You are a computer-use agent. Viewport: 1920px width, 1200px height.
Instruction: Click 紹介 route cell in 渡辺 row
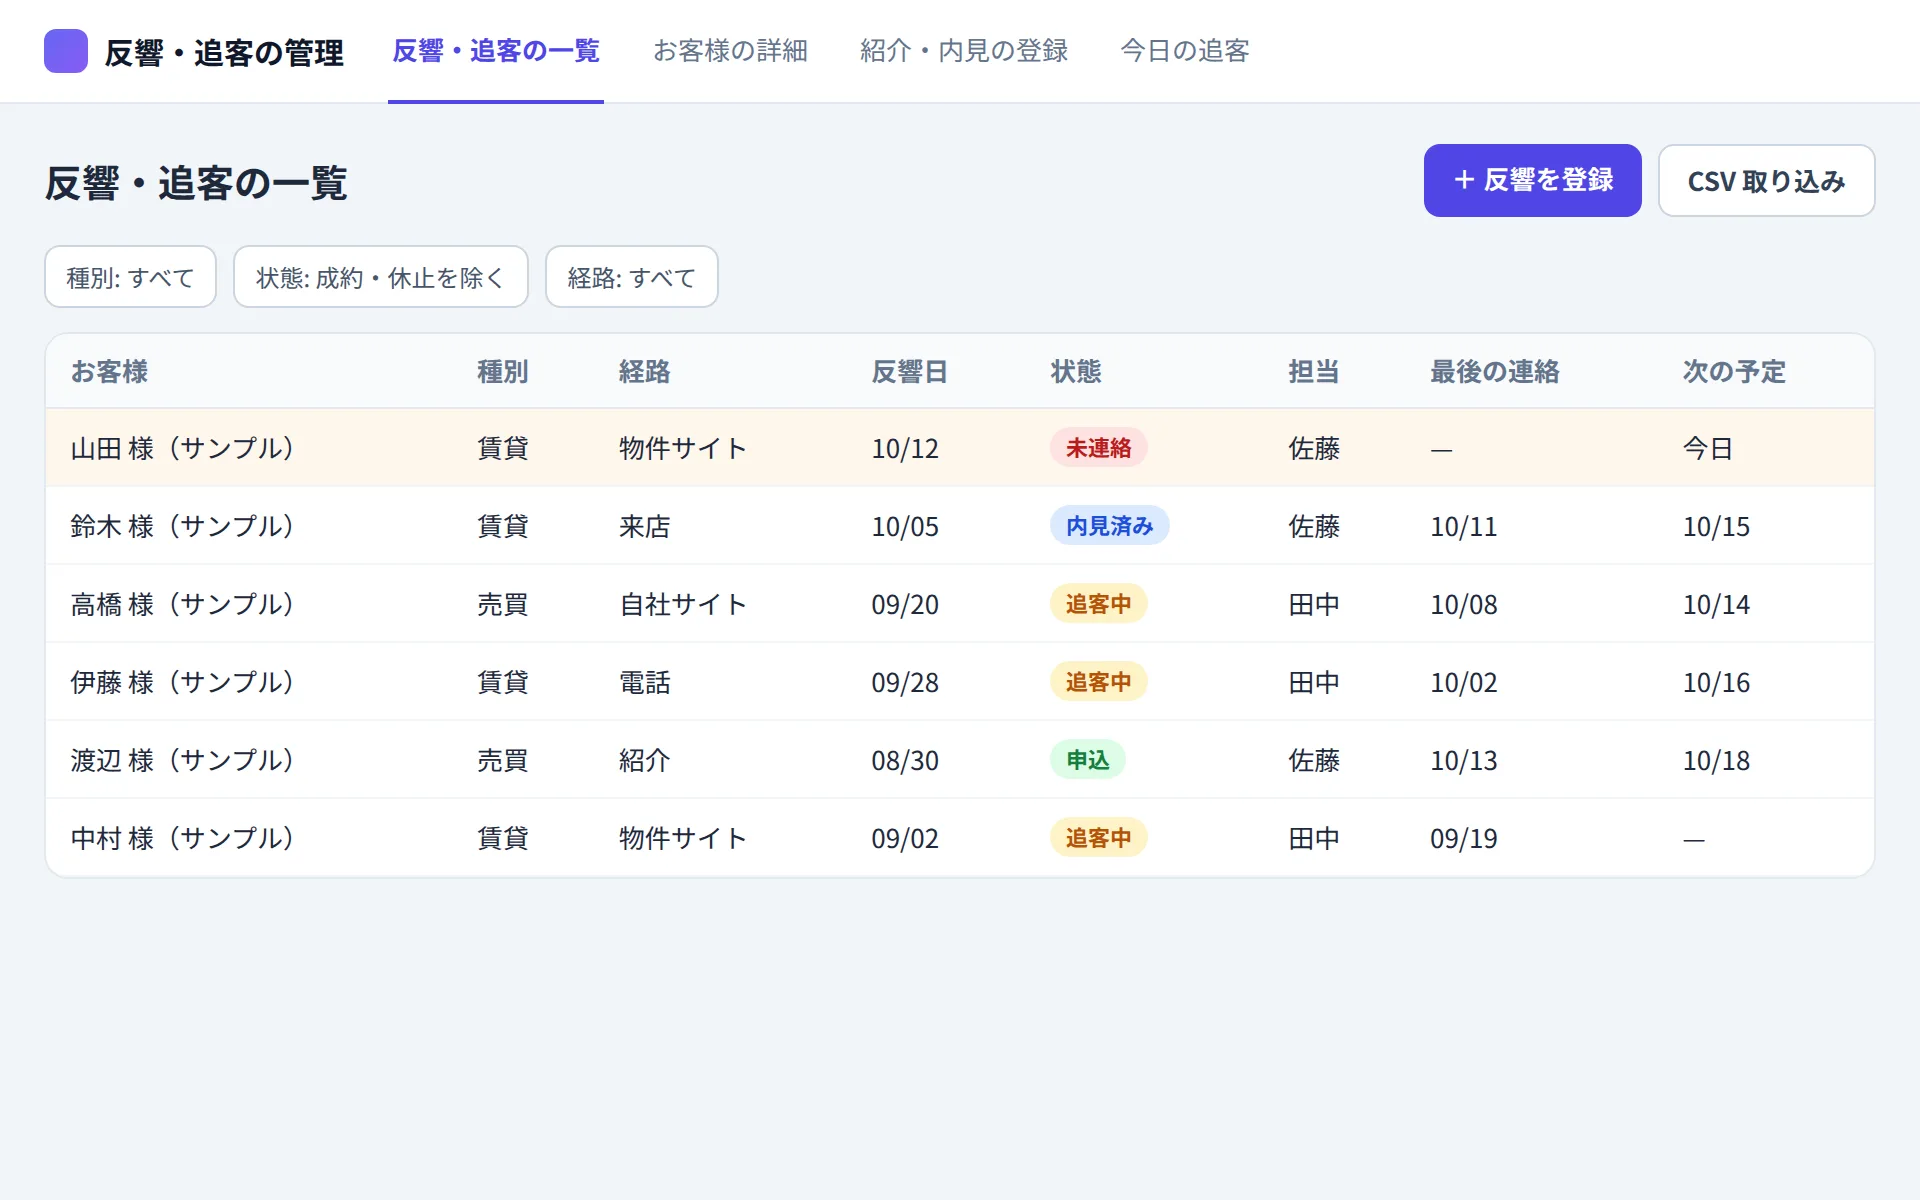click(644, 760)
